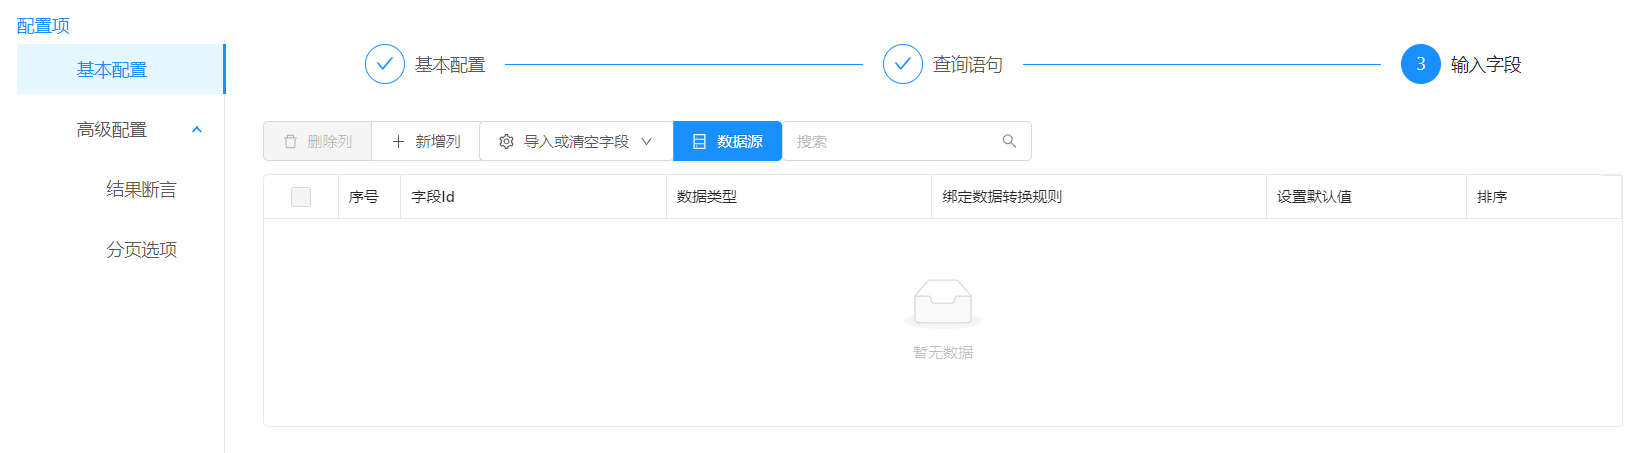Select 基本配置 in the sidebar
Image resolution: width=1644 pixels, height=453 pixels.
click(112, 69)
